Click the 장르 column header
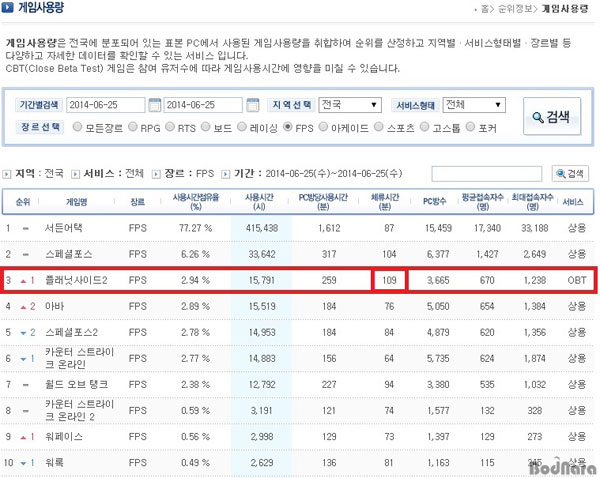 coord(137,202)
